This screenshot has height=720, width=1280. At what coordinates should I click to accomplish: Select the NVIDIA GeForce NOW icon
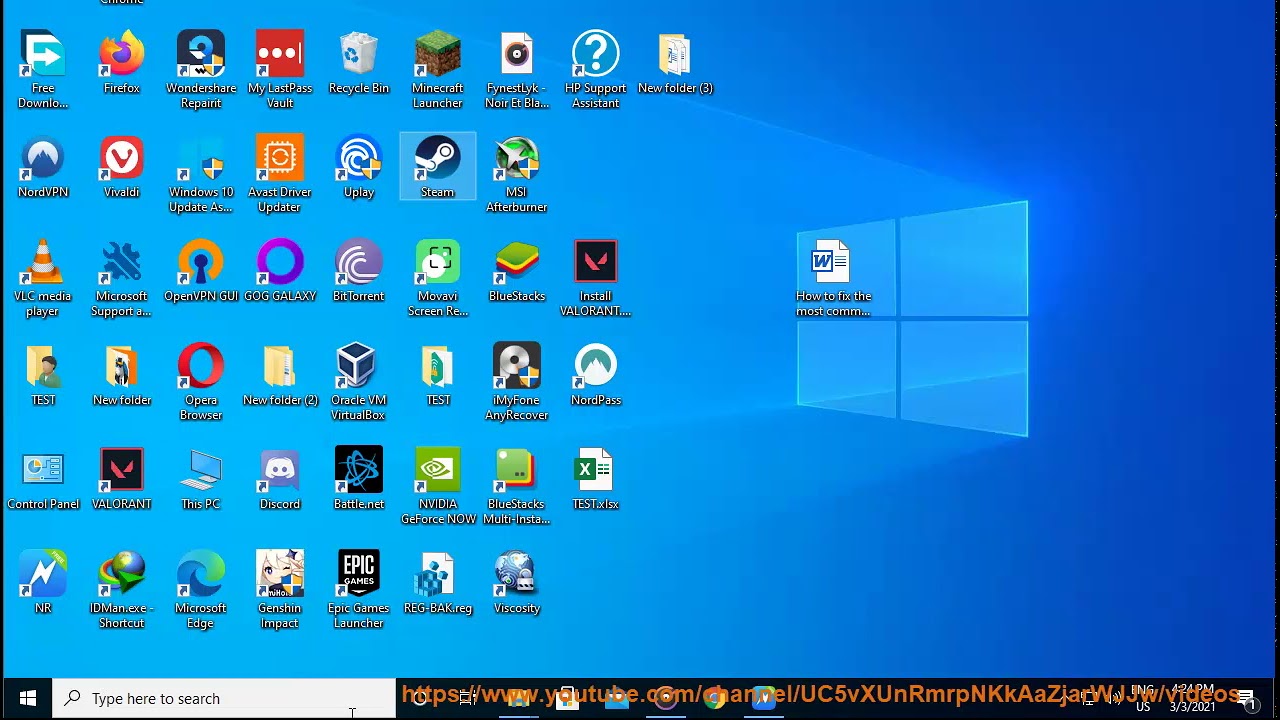click(438, 470)
